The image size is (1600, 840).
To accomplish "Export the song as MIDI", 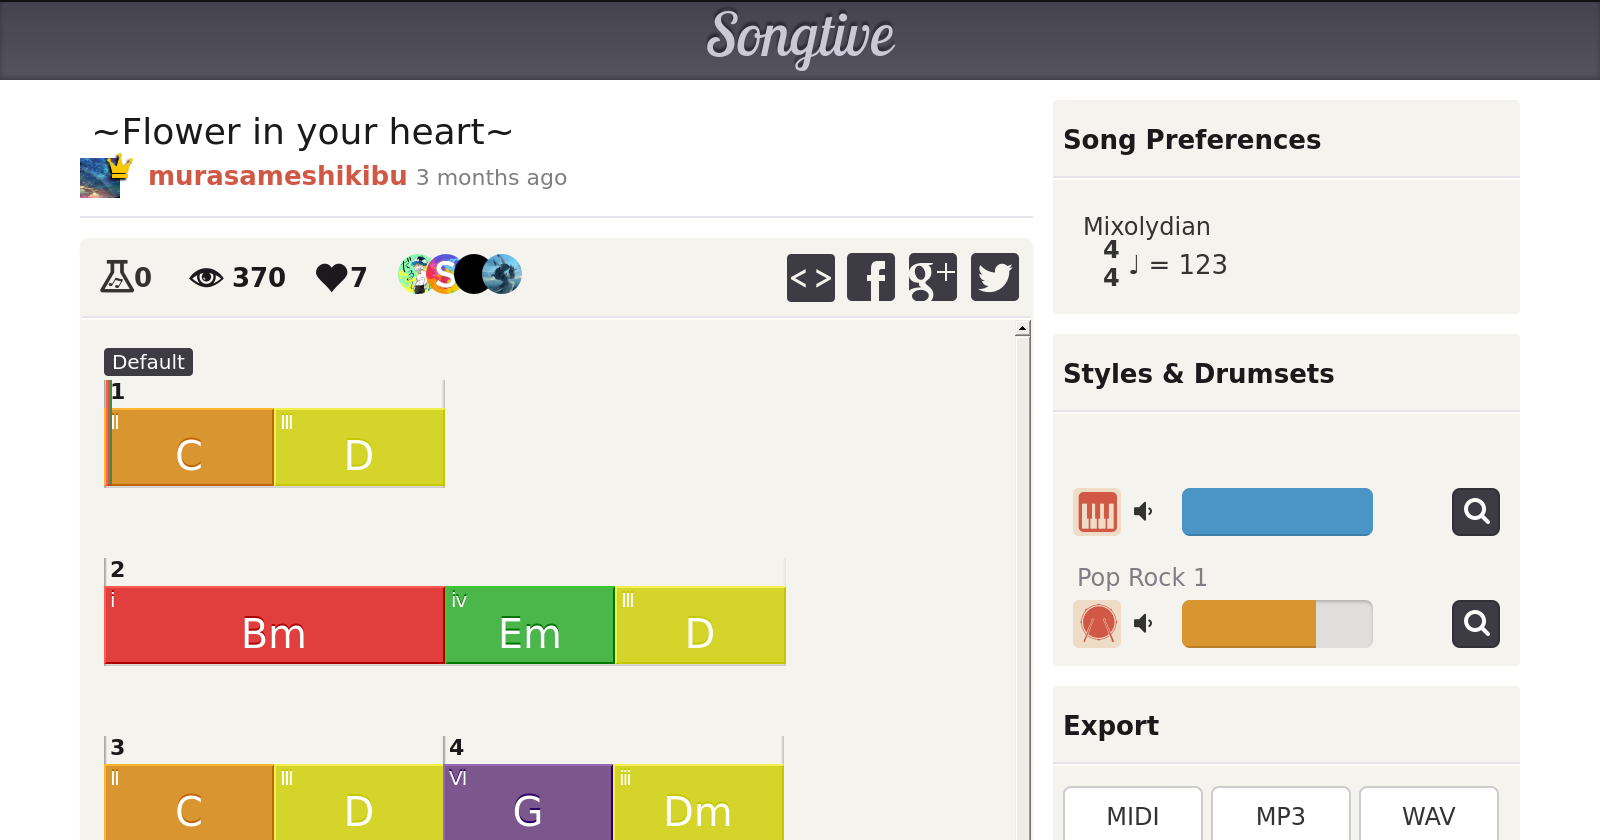I will coord(1132,816).
